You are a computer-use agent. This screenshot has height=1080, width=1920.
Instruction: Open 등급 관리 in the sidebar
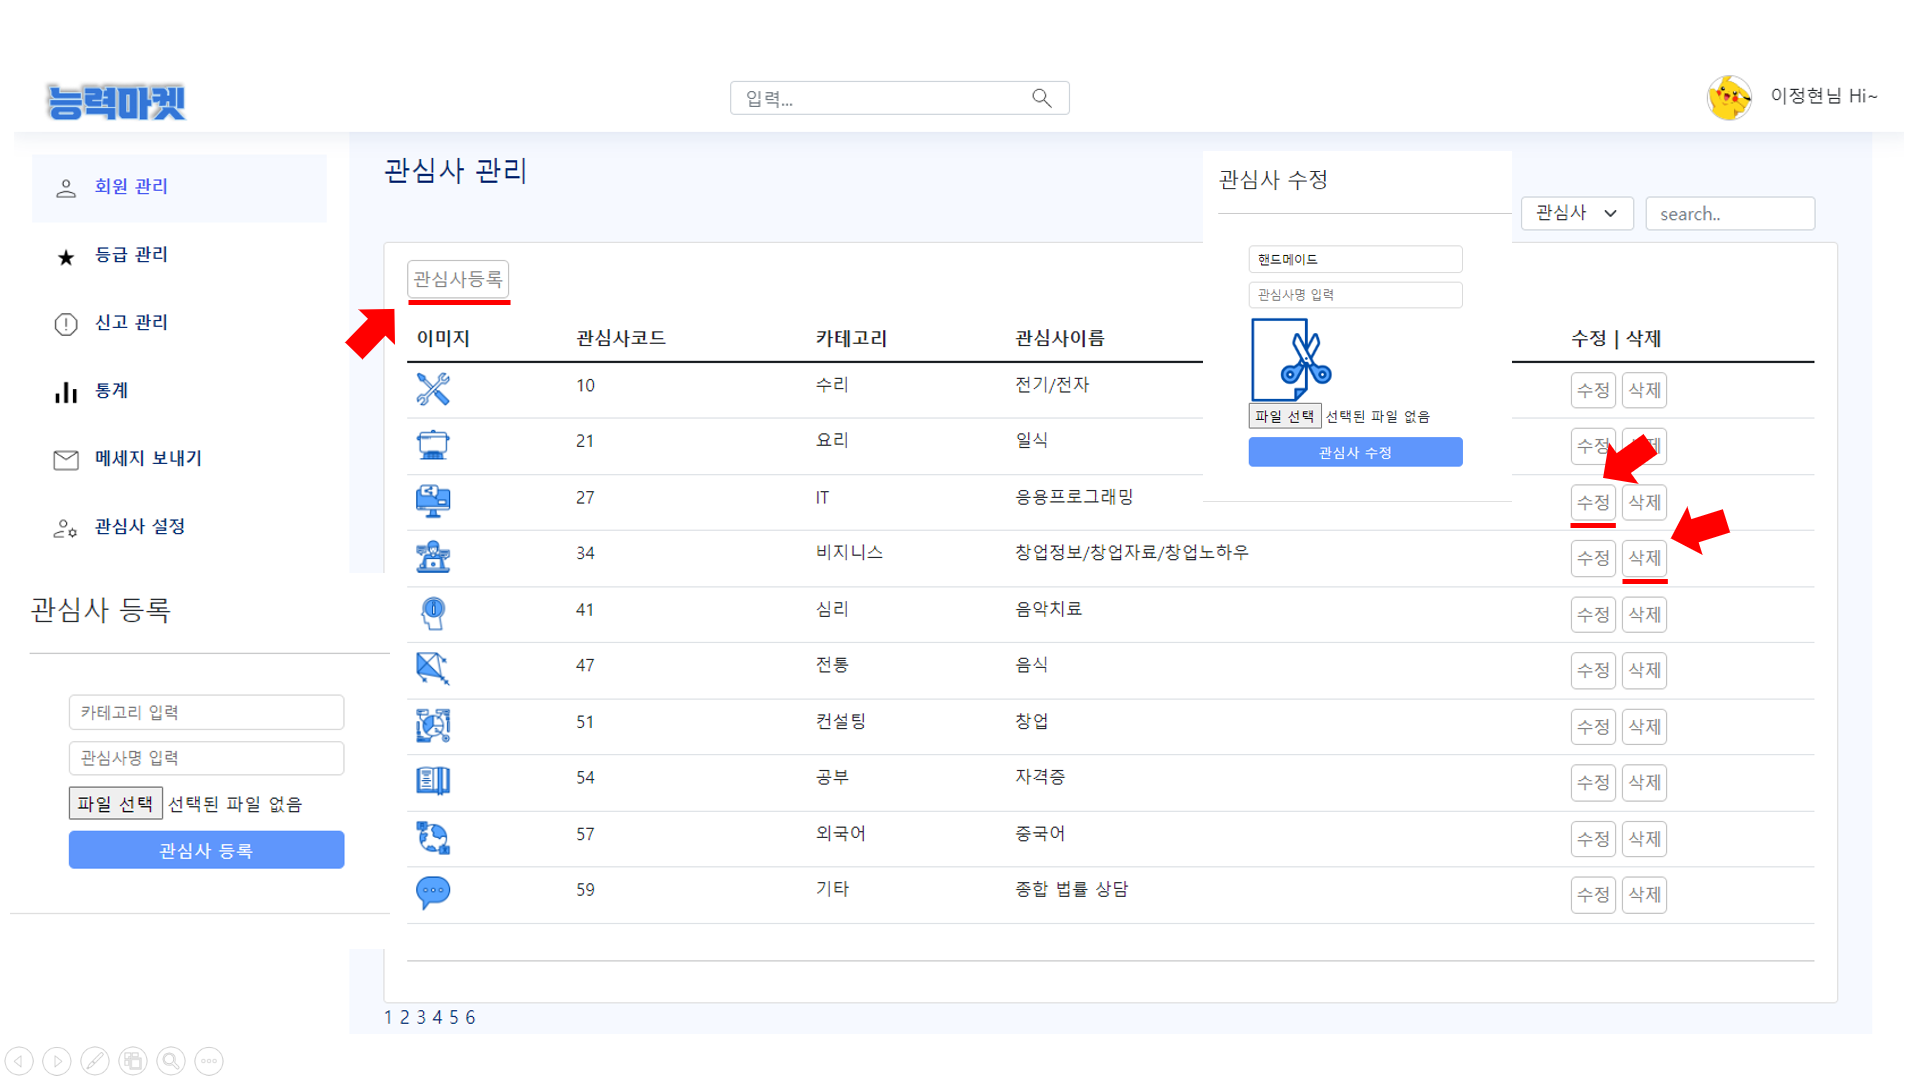[131, 255]
